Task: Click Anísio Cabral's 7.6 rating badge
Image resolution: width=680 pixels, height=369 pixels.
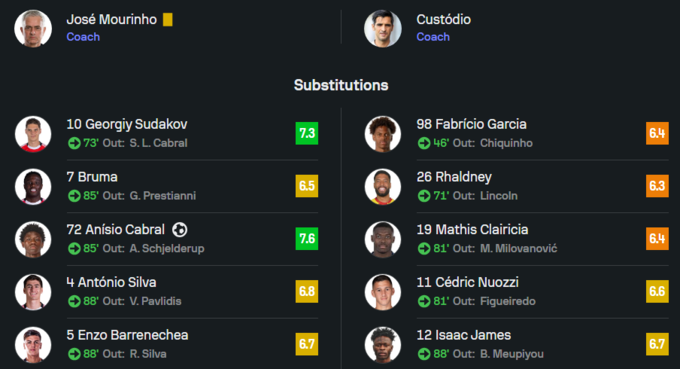Action: (307, 238)
